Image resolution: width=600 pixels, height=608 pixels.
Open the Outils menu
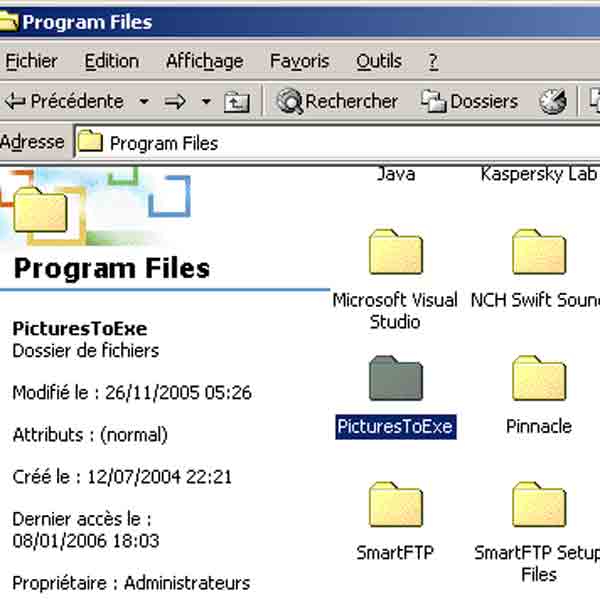click(x=379, y=61)
